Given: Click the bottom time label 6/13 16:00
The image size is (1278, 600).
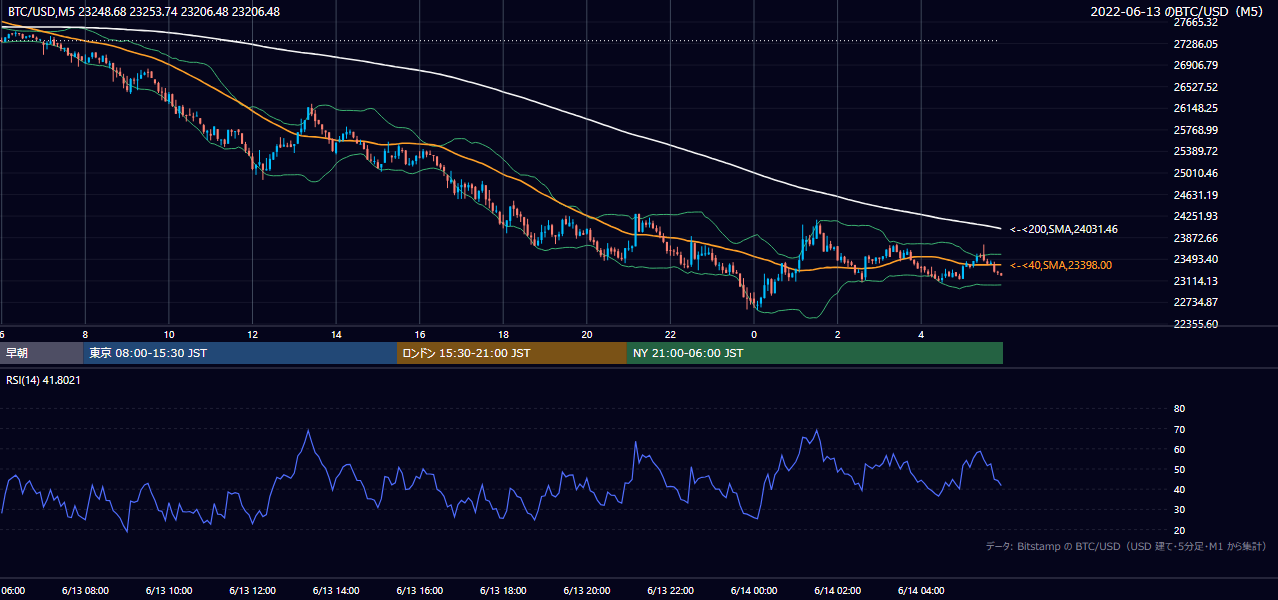Looking at the screenshot, I should click(420, 590).
